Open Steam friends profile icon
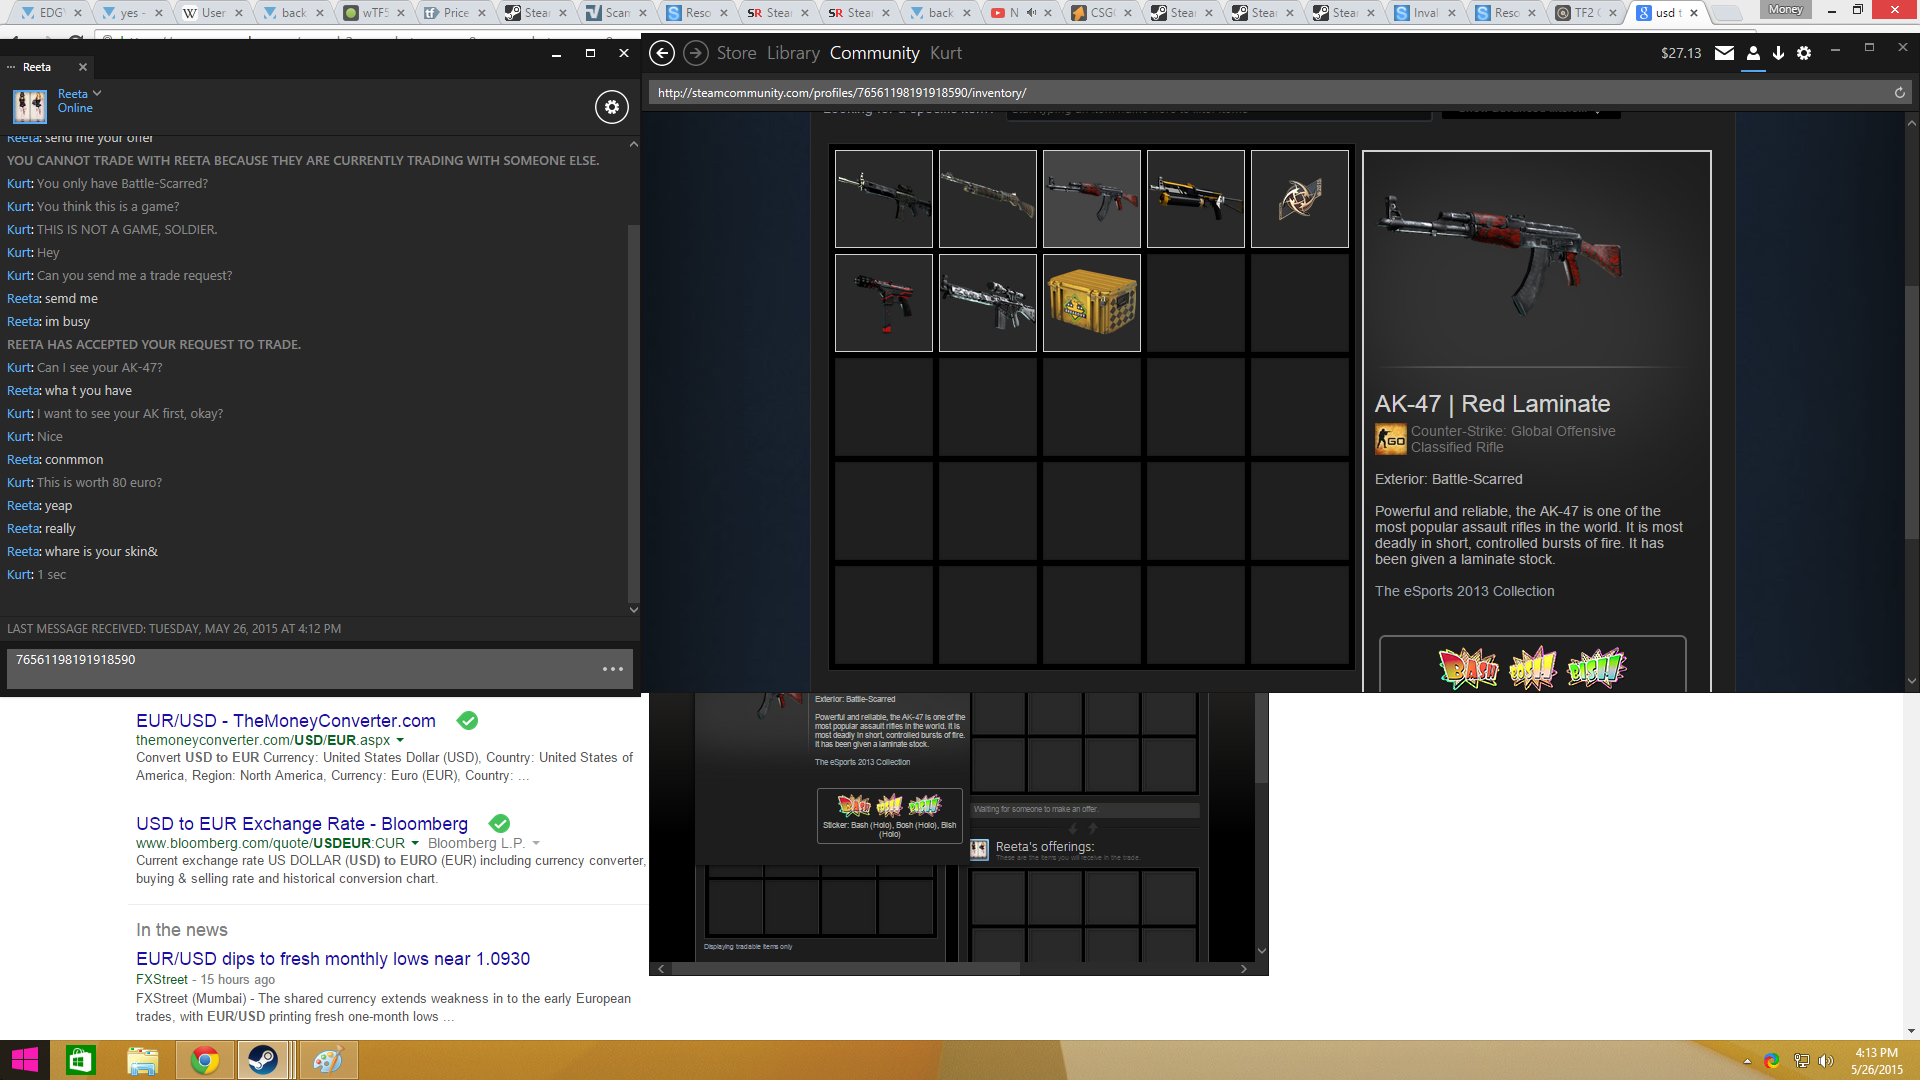 point(1753,53)
